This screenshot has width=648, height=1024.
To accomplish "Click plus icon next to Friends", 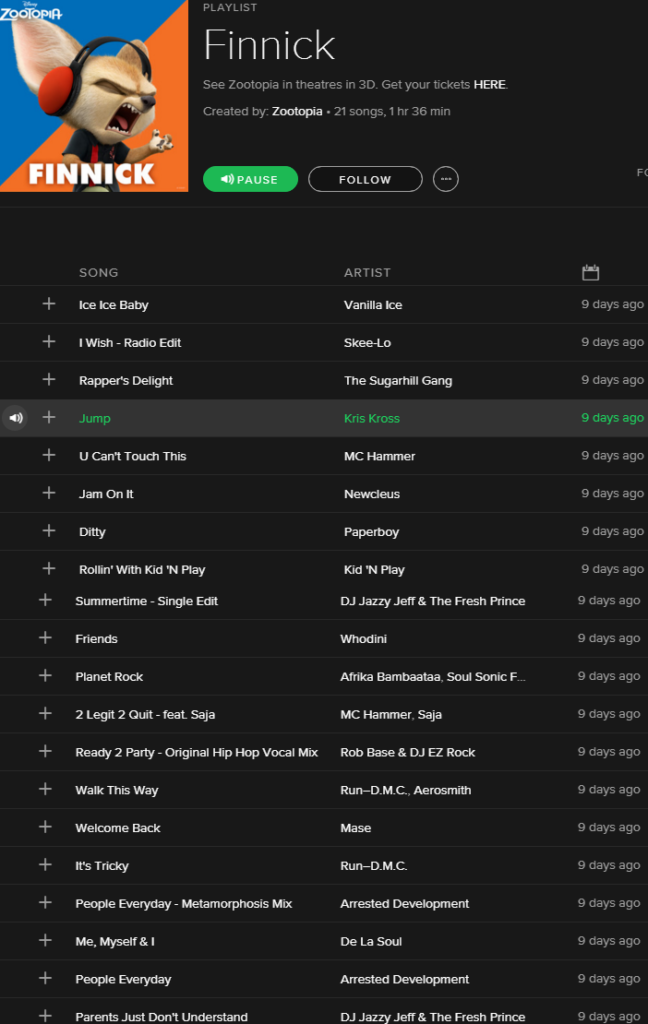I will click(45, 638).
